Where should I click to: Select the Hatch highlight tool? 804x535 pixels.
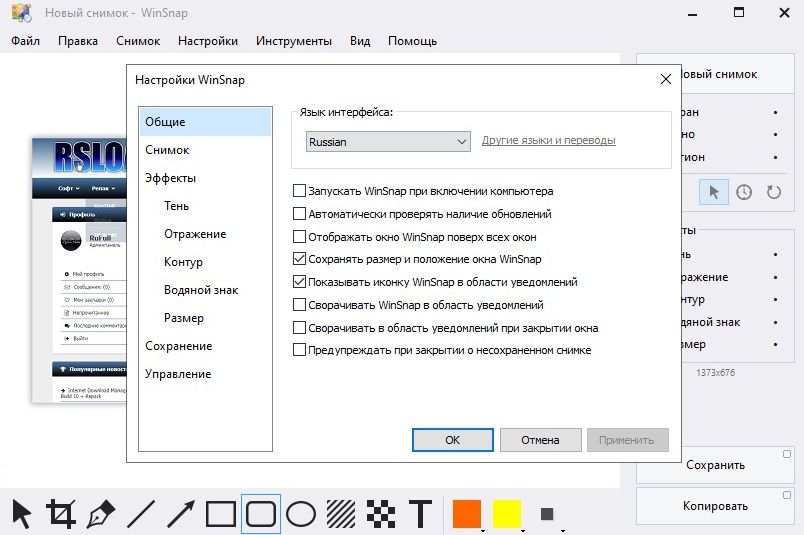[x=341, y=513]
